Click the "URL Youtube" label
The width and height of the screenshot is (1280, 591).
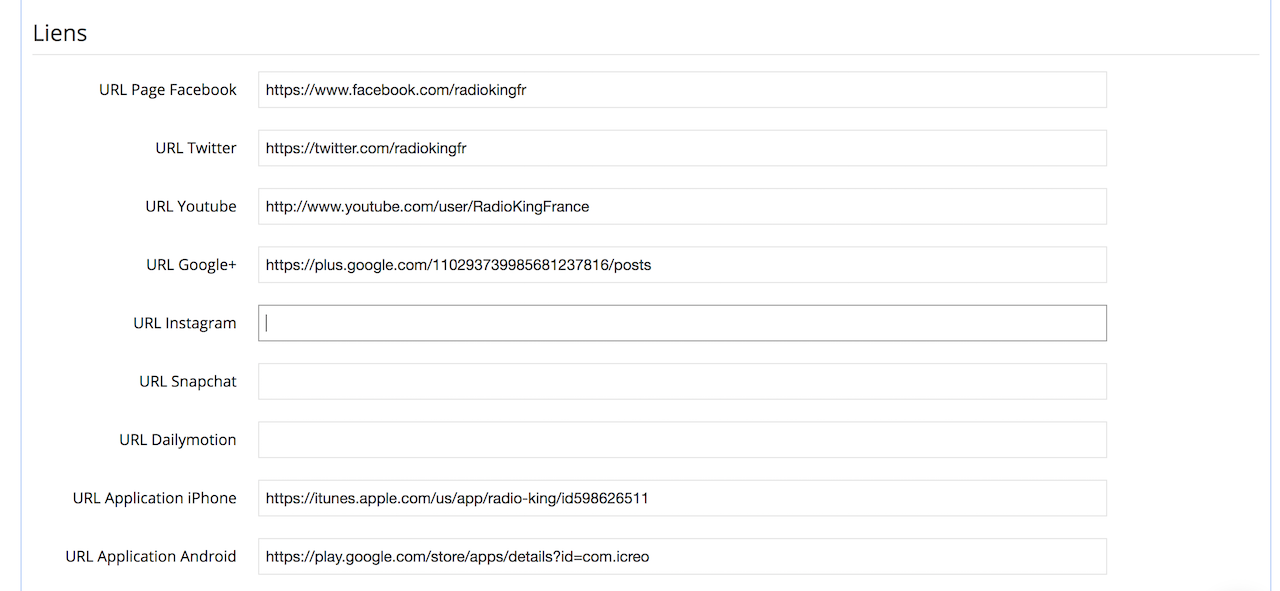(x=191, y=206)
